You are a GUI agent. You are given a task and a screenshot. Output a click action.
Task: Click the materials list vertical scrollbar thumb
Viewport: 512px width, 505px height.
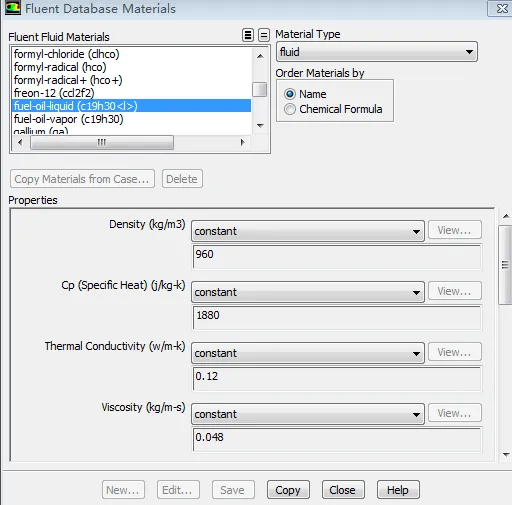[260, 89]
